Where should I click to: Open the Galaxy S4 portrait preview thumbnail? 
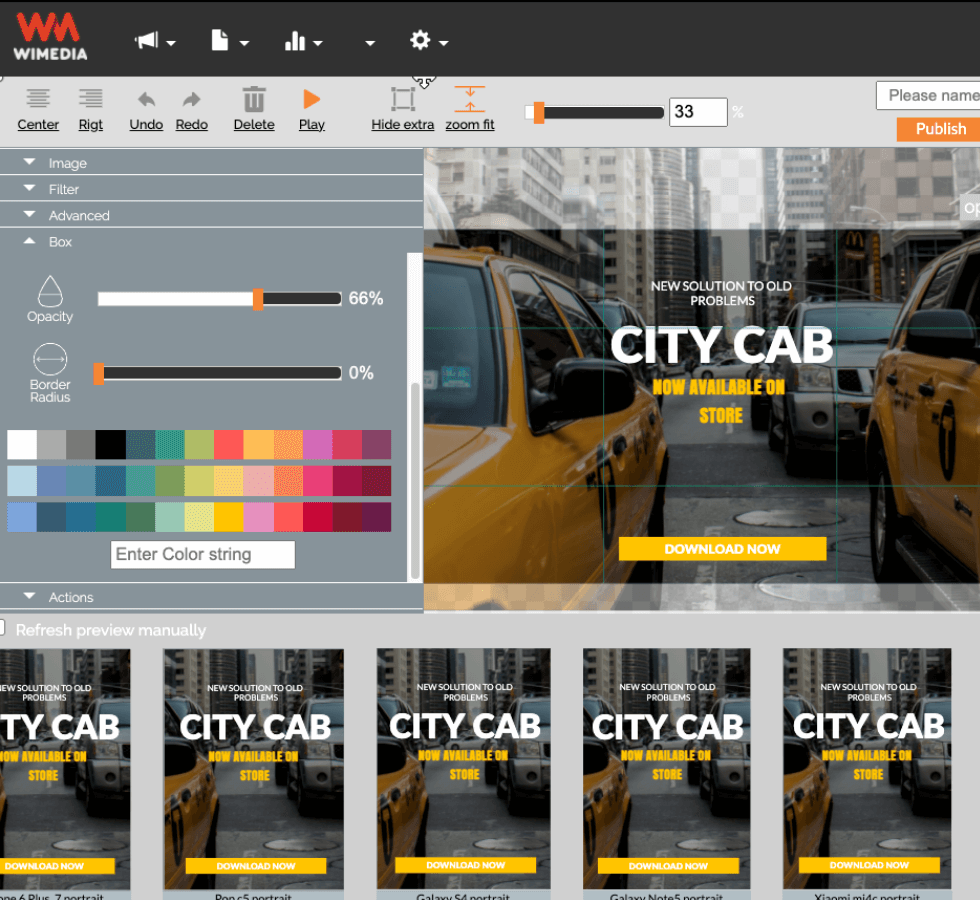464,770
